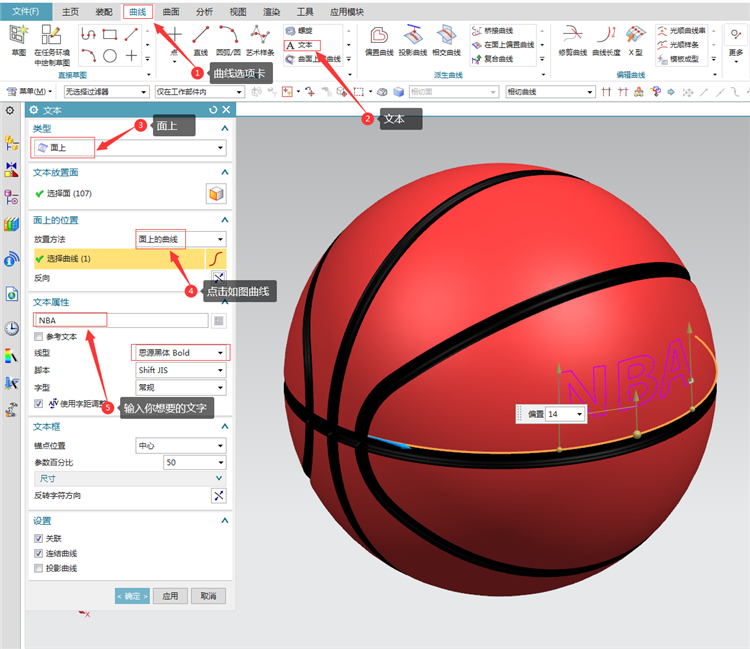Select the sketch arc tool

point(88,56)
